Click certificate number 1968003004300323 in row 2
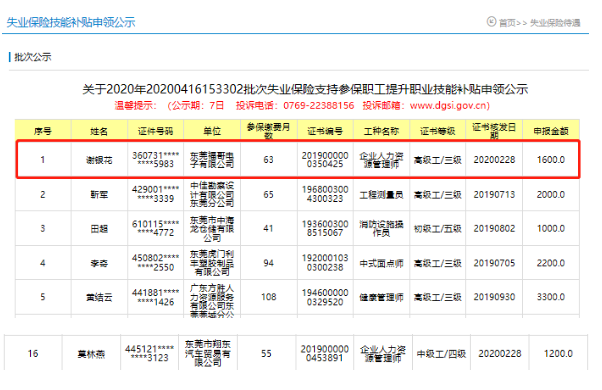 (x=325, y=194)
